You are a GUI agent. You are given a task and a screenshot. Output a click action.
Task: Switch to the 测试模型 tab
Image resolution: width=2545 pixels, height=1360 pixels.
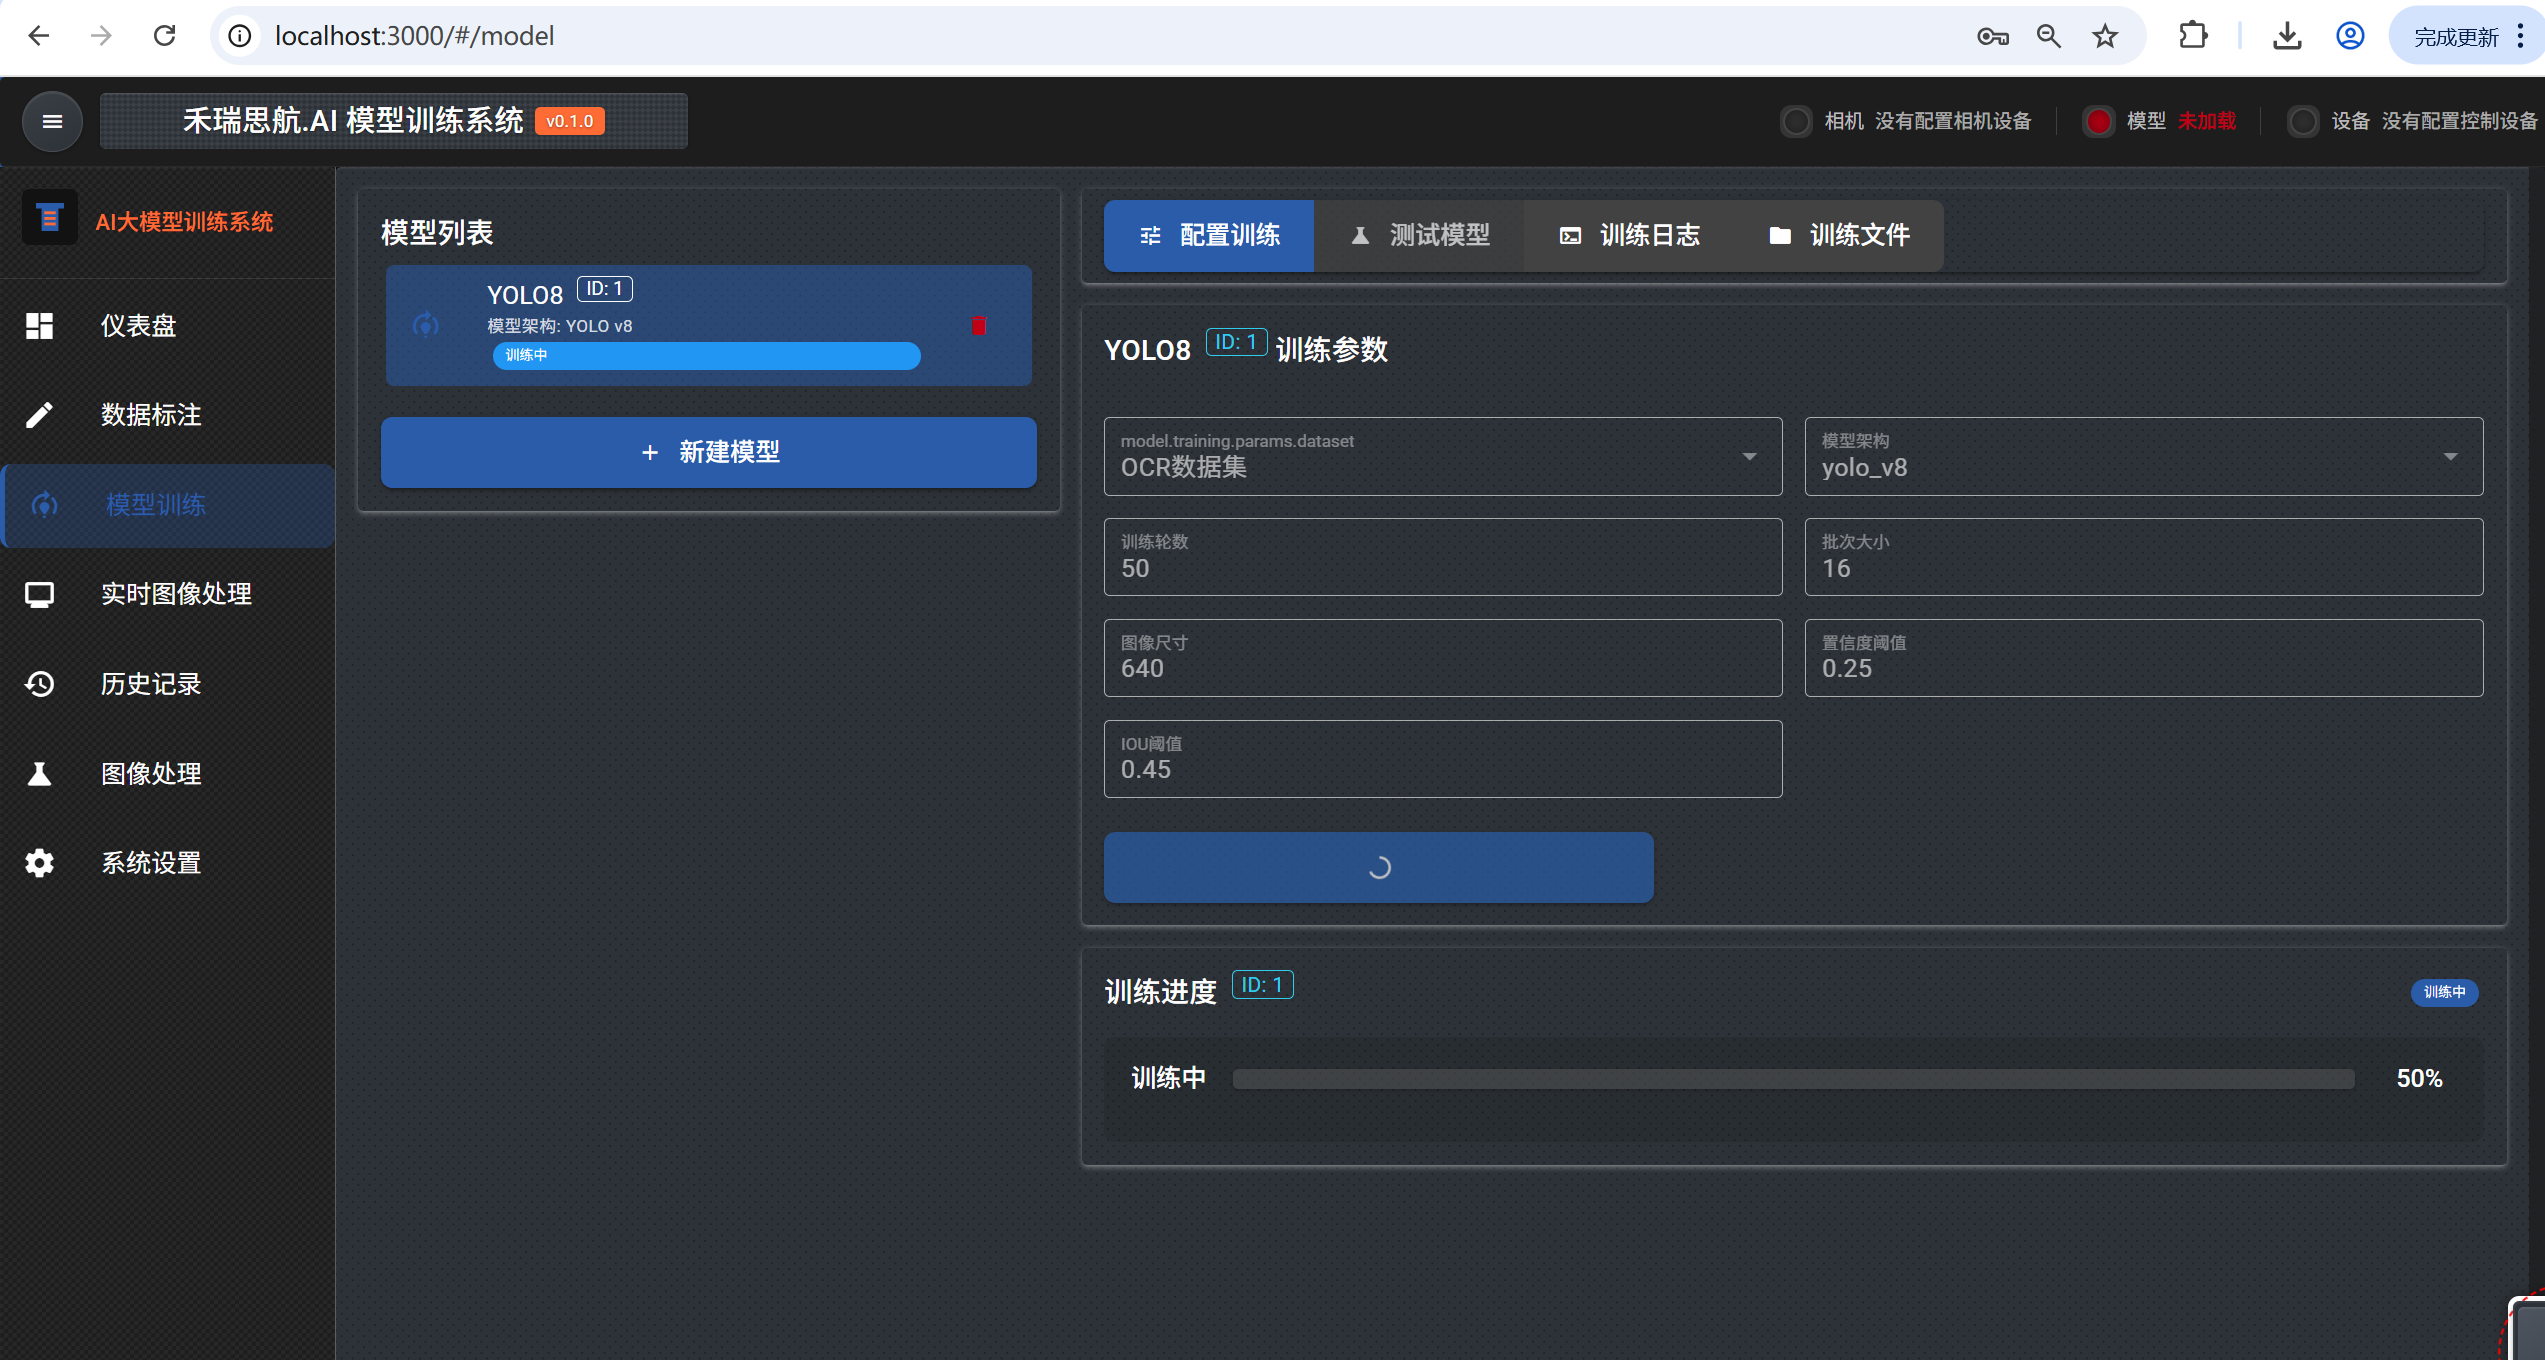click(x=1418, y=236)
